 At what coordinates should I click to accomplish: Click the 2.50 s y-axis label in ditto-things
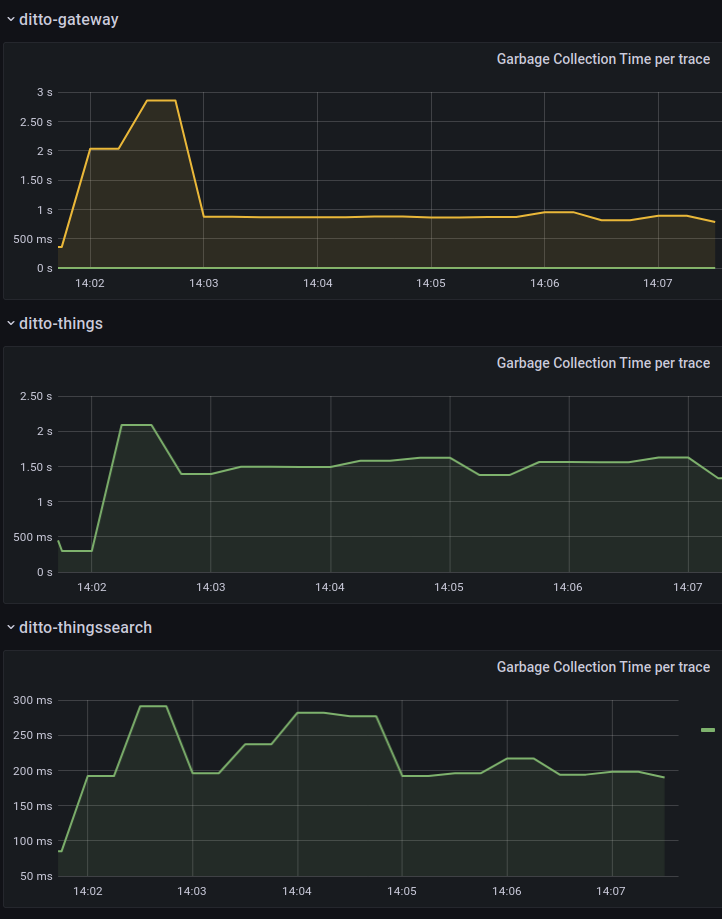36,396
